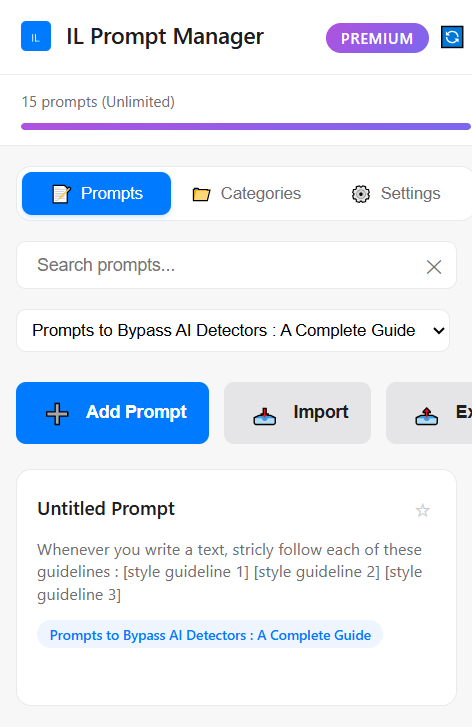Expand dropdown using the chevron arrow
472x727 pixels.
pos(438,331)
